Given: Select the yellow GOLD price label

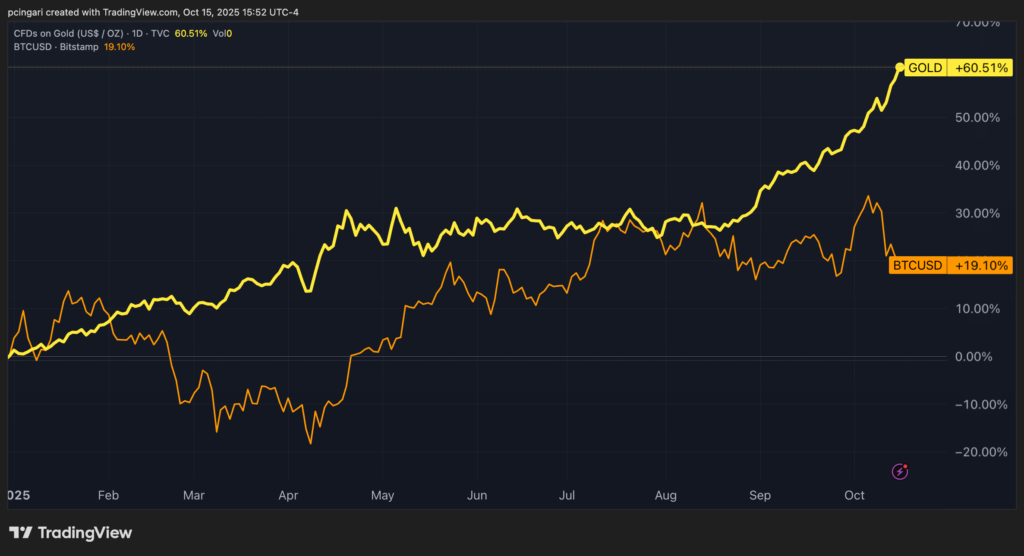Looking at the screenshot, I should [x=925, y=68].
